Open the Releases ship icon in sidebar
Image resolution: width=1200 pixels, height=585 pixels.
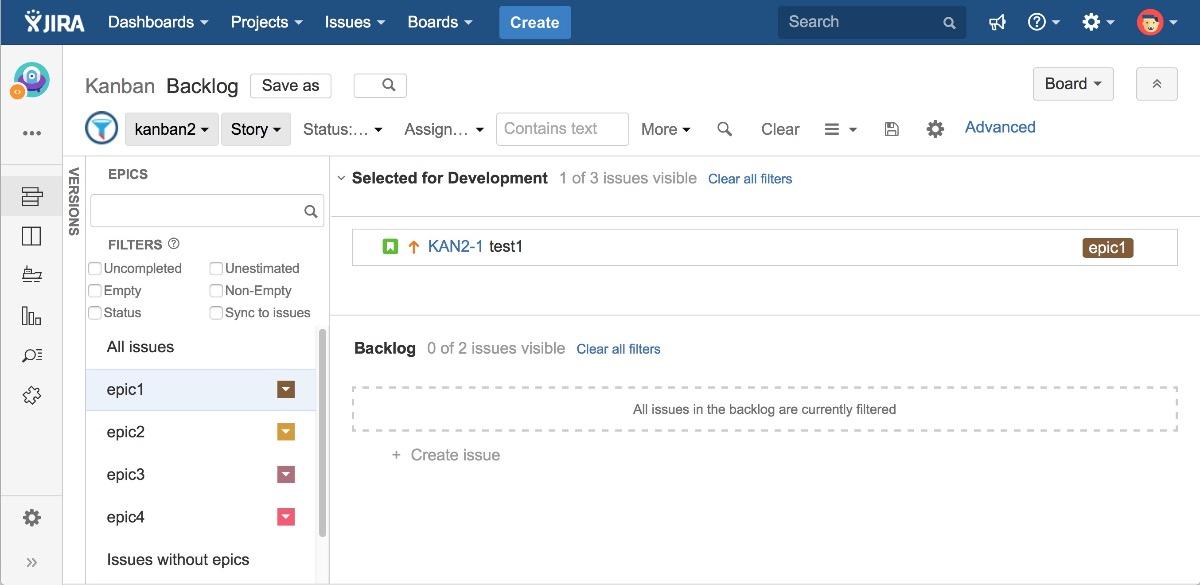pos(31,276)
